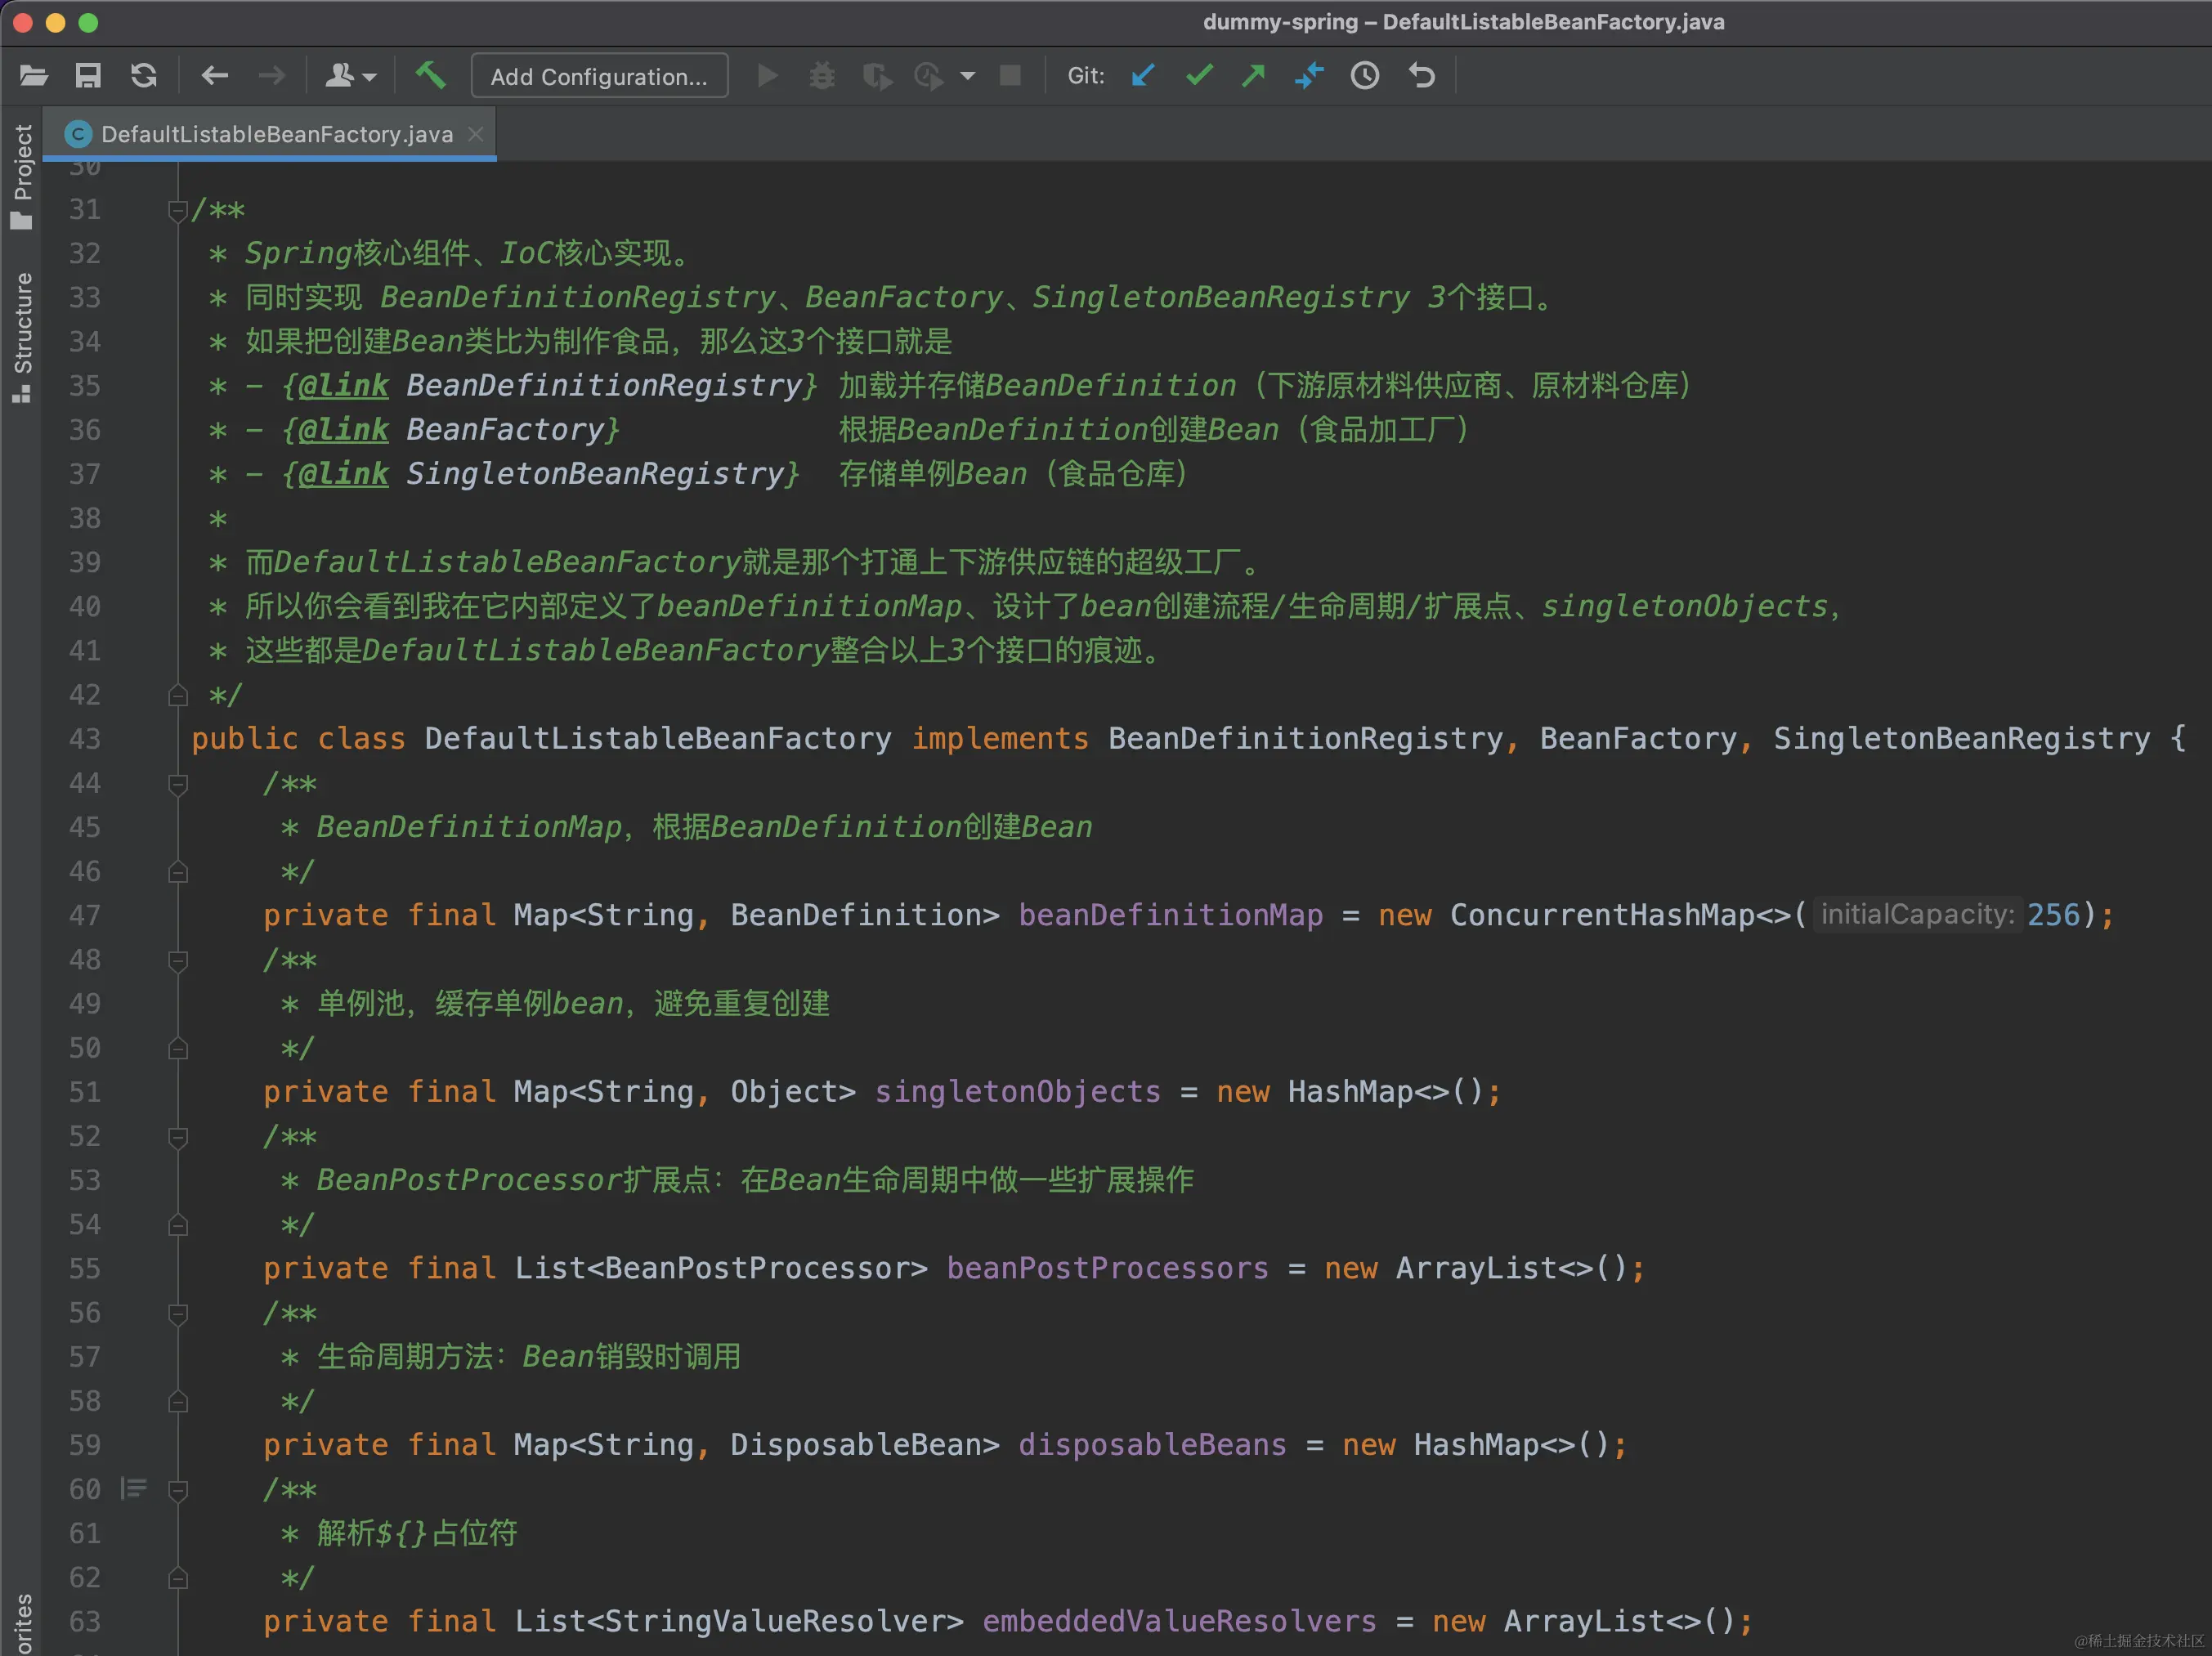Viewport: 2212px width, 1656px height.
Task: Click the Synchronize/reload icon
Action: click(144, 76)
